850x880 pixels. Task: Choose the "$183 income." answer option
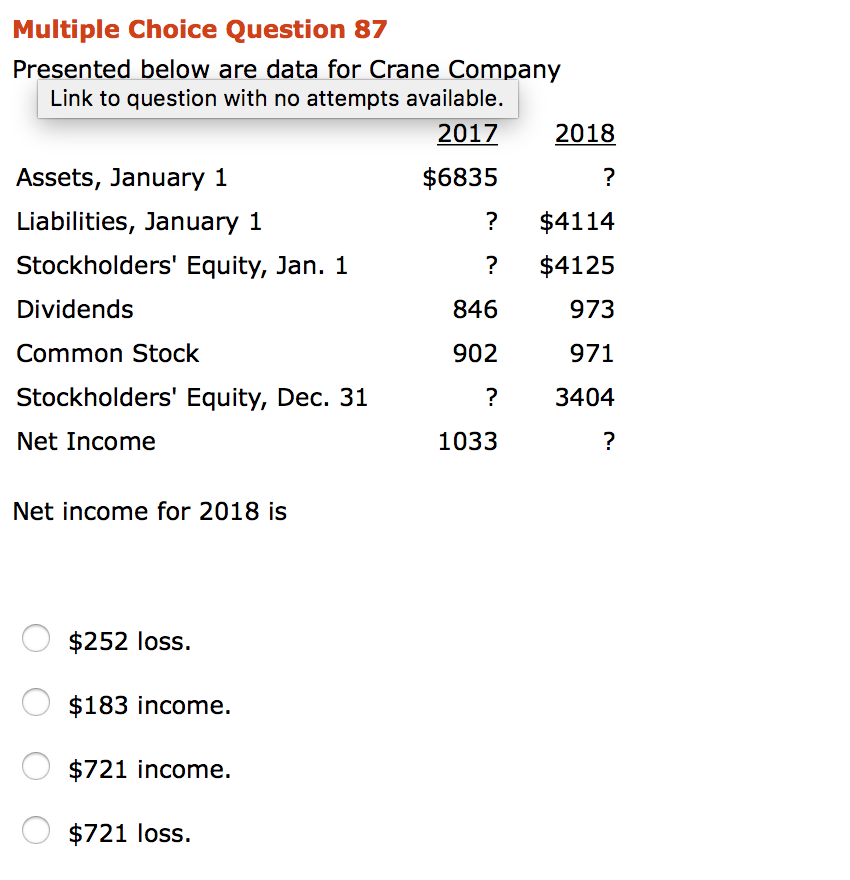36,702
